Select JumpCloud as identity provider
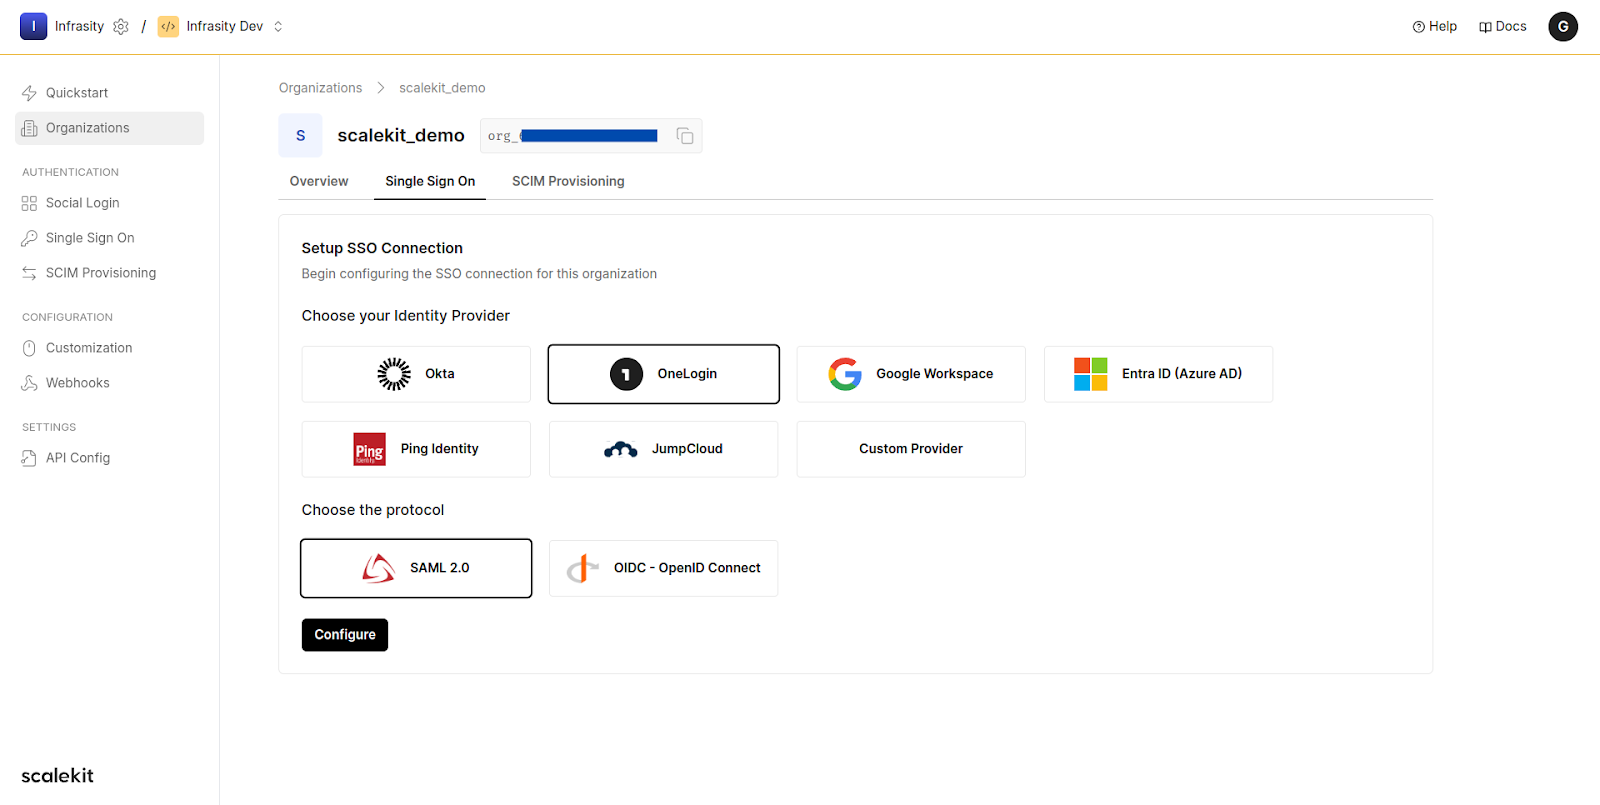 [664, 449]
